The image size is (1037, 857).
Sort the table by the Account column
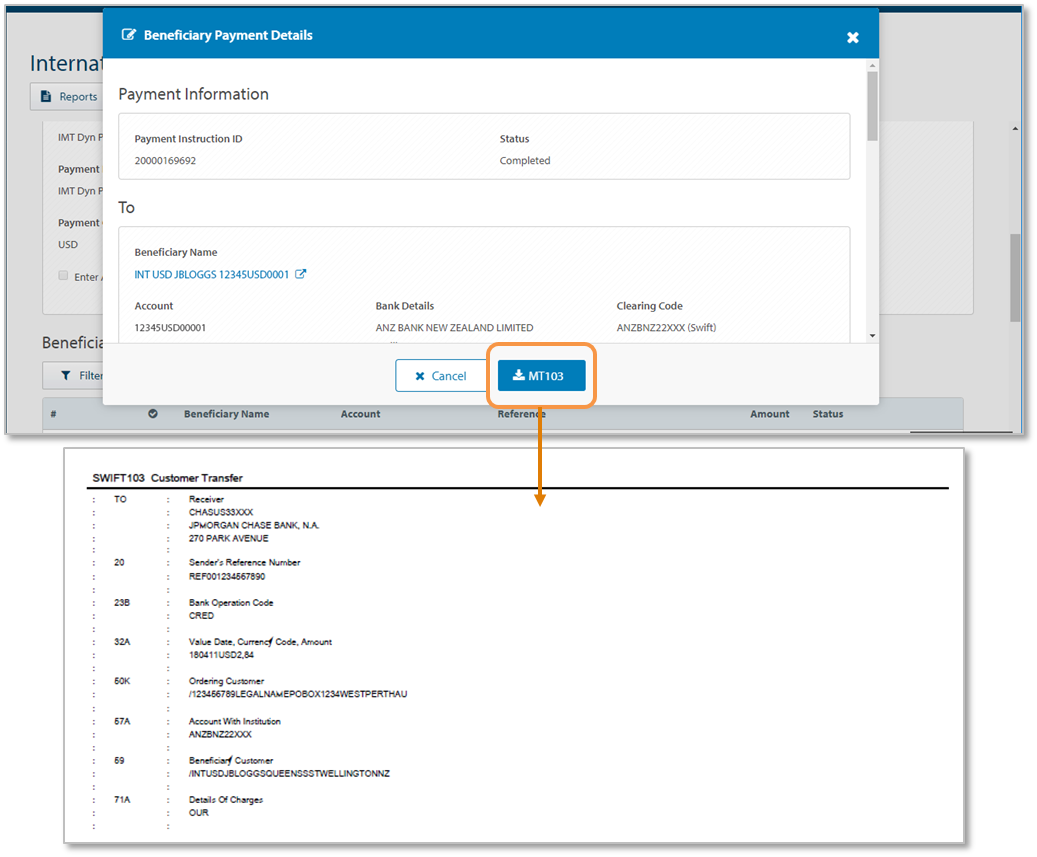pos(360,414)
